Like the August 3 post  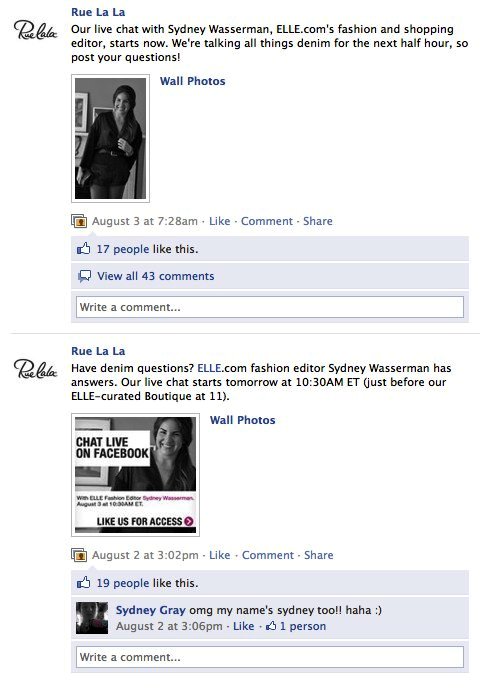(x=220, y=221)
